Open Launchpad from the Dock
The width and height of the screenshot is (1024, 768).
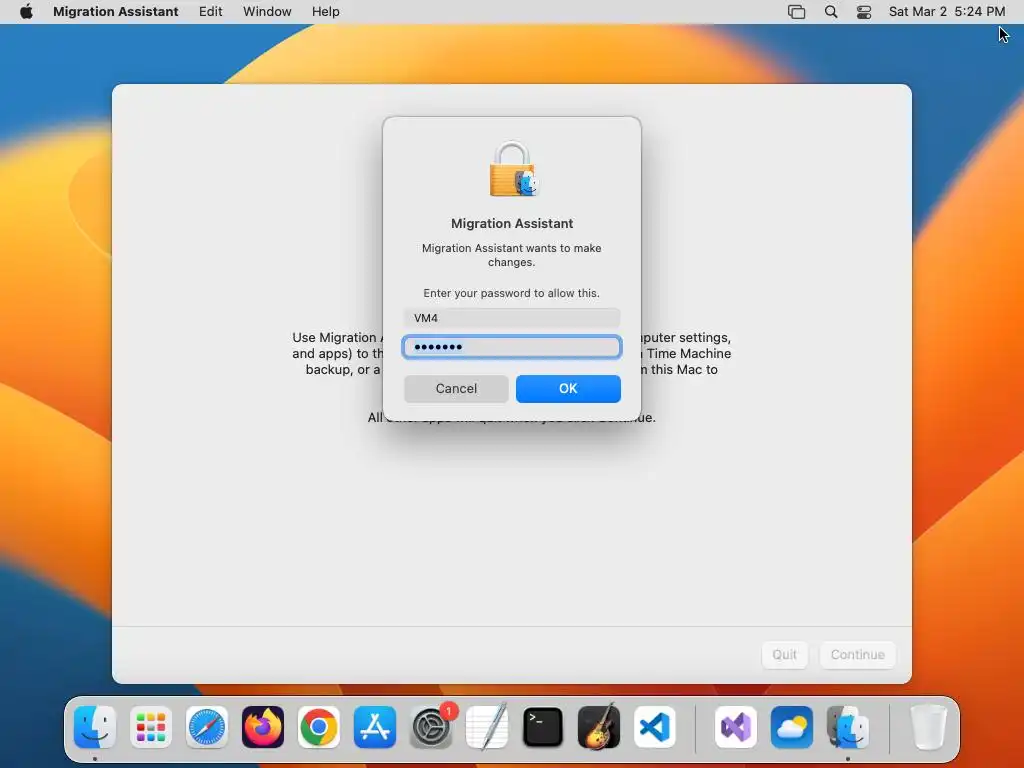(151, 727)
